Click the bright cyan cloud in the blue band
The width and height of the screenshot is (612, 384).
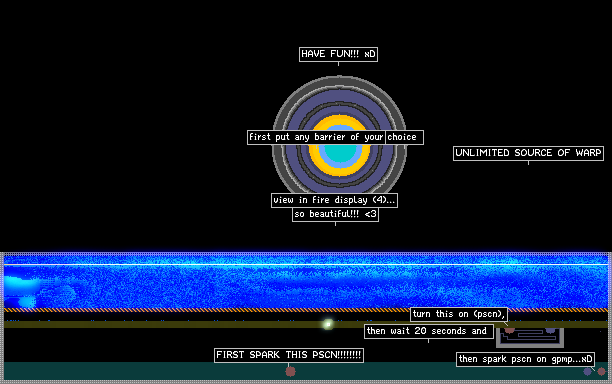click(21, 291)
